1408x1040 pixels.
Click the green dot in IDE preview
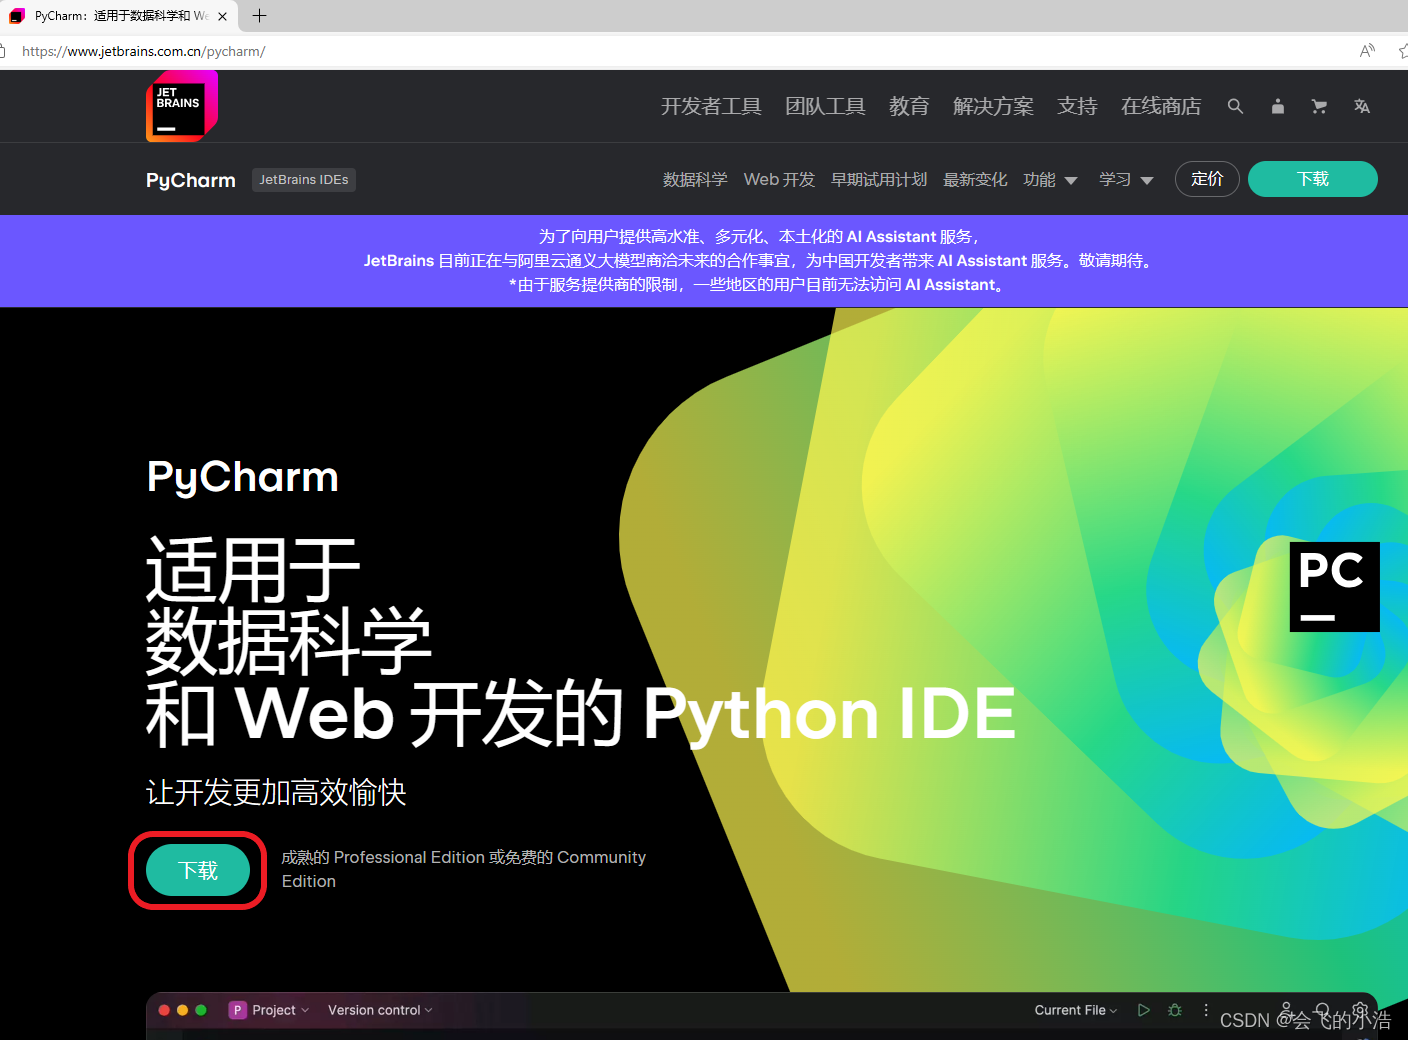coord(201,1010)
